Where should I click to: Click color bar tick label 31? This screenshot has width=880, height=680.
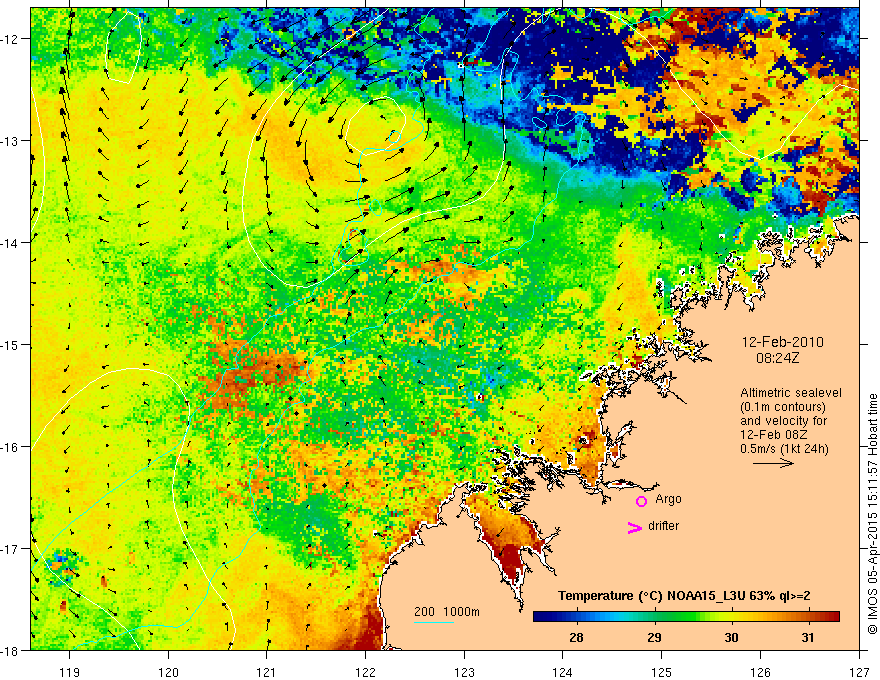[x=808, y=637]
